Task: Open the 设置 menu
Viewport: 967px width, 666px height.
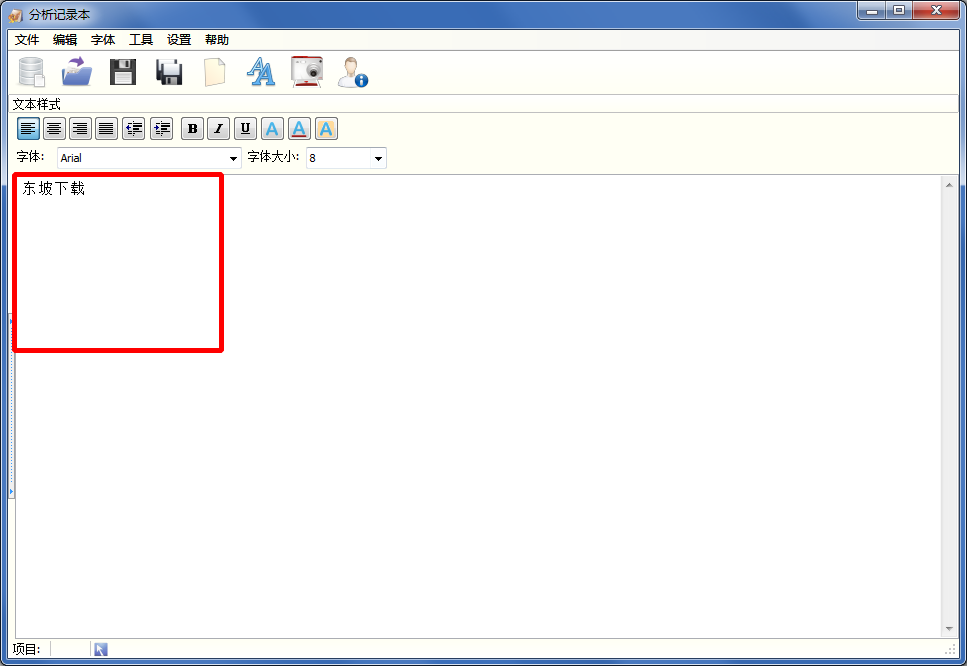Action: pyautogui.click(x=179, y=39)
